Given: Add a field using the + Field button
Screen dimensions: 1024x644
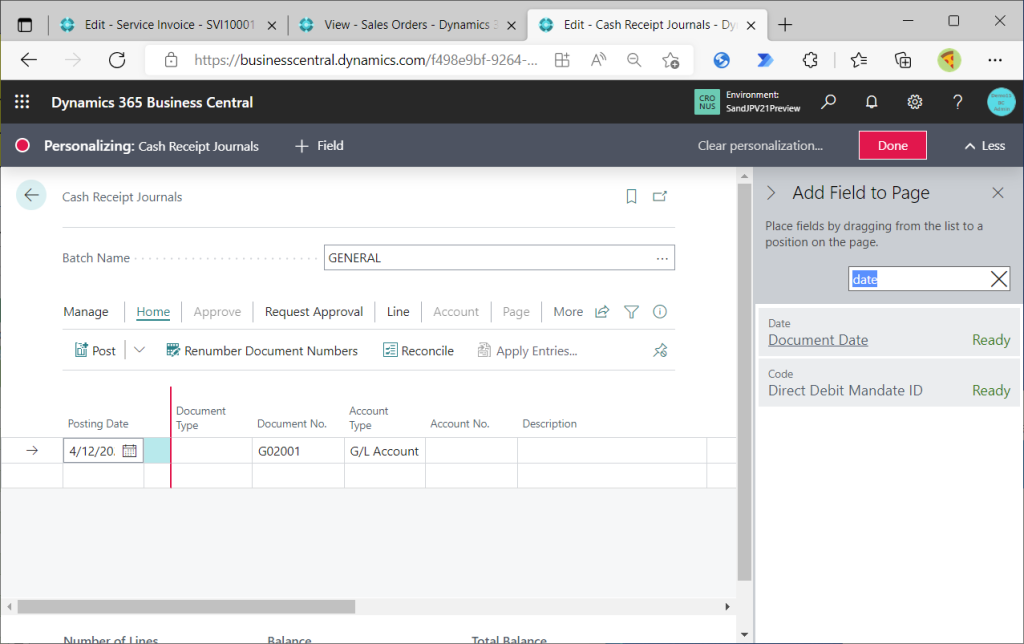Looking at the screenshot, I should (319, 146).
